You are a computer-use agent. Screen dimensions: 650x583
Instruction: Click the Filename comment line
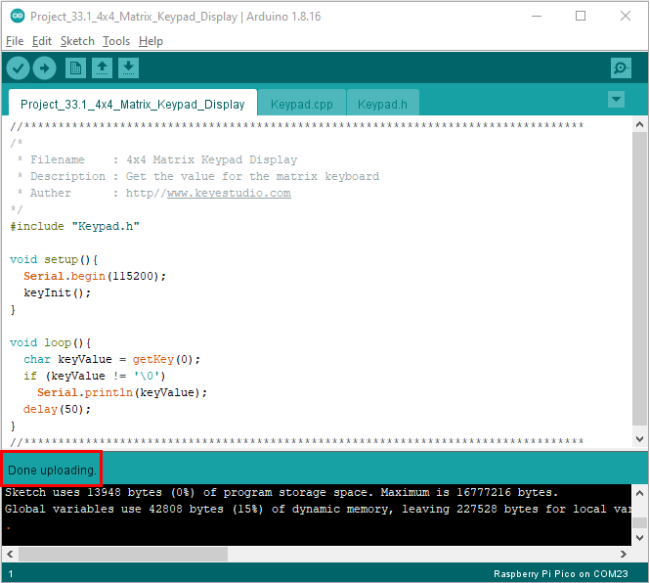[x=157, y=160]
